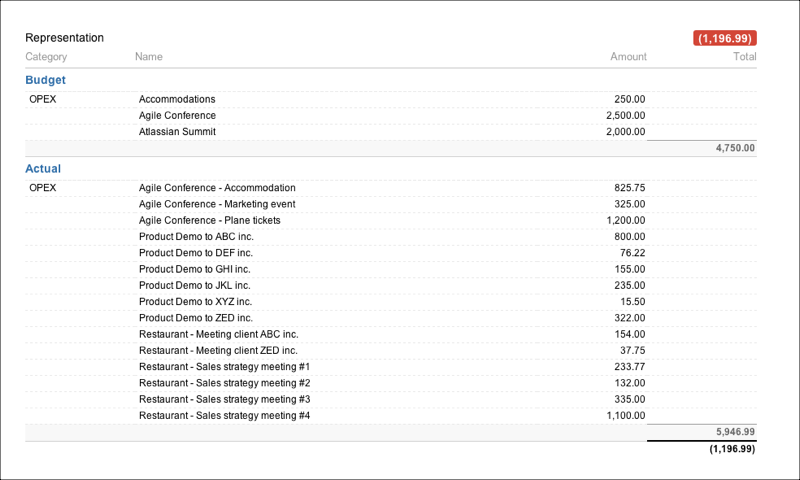Open the Actual section heading
The width and height of the screenshot is (800, 480).
tap(43, 169)
